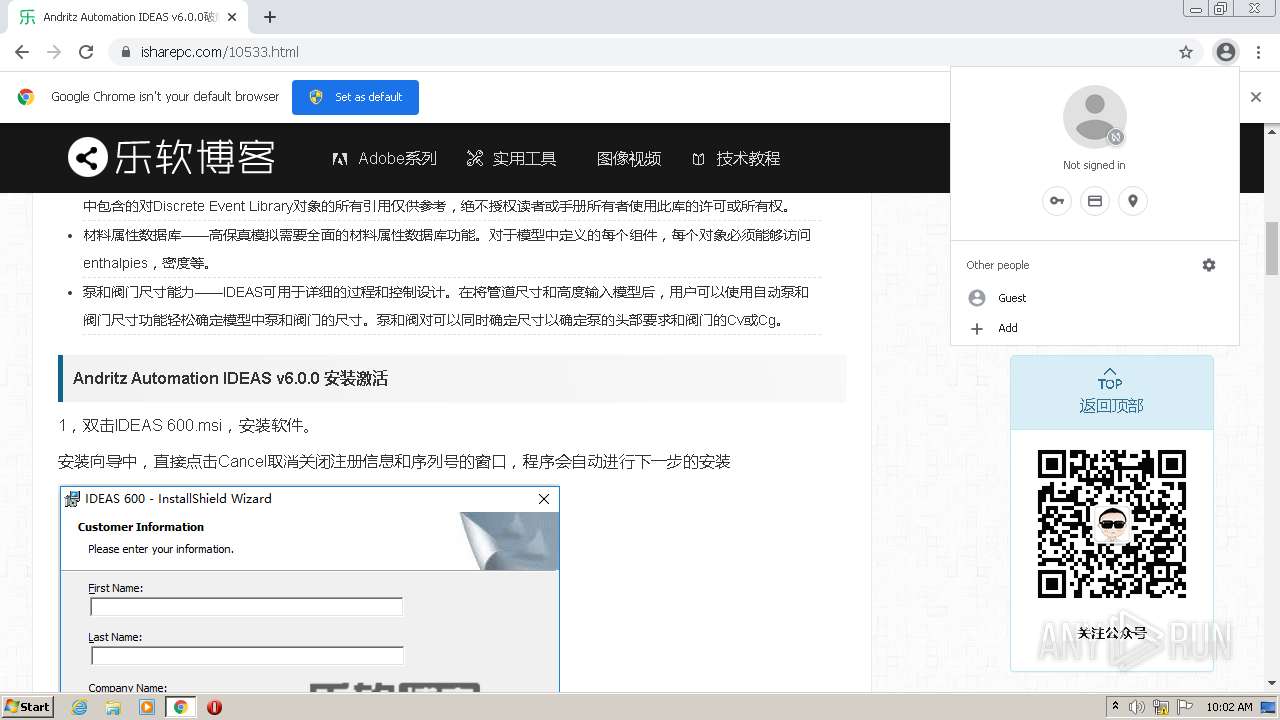Screen dimensions: 1280x720
Task: Open the 技术教程 menu
Action: click(x=736, y=158)
